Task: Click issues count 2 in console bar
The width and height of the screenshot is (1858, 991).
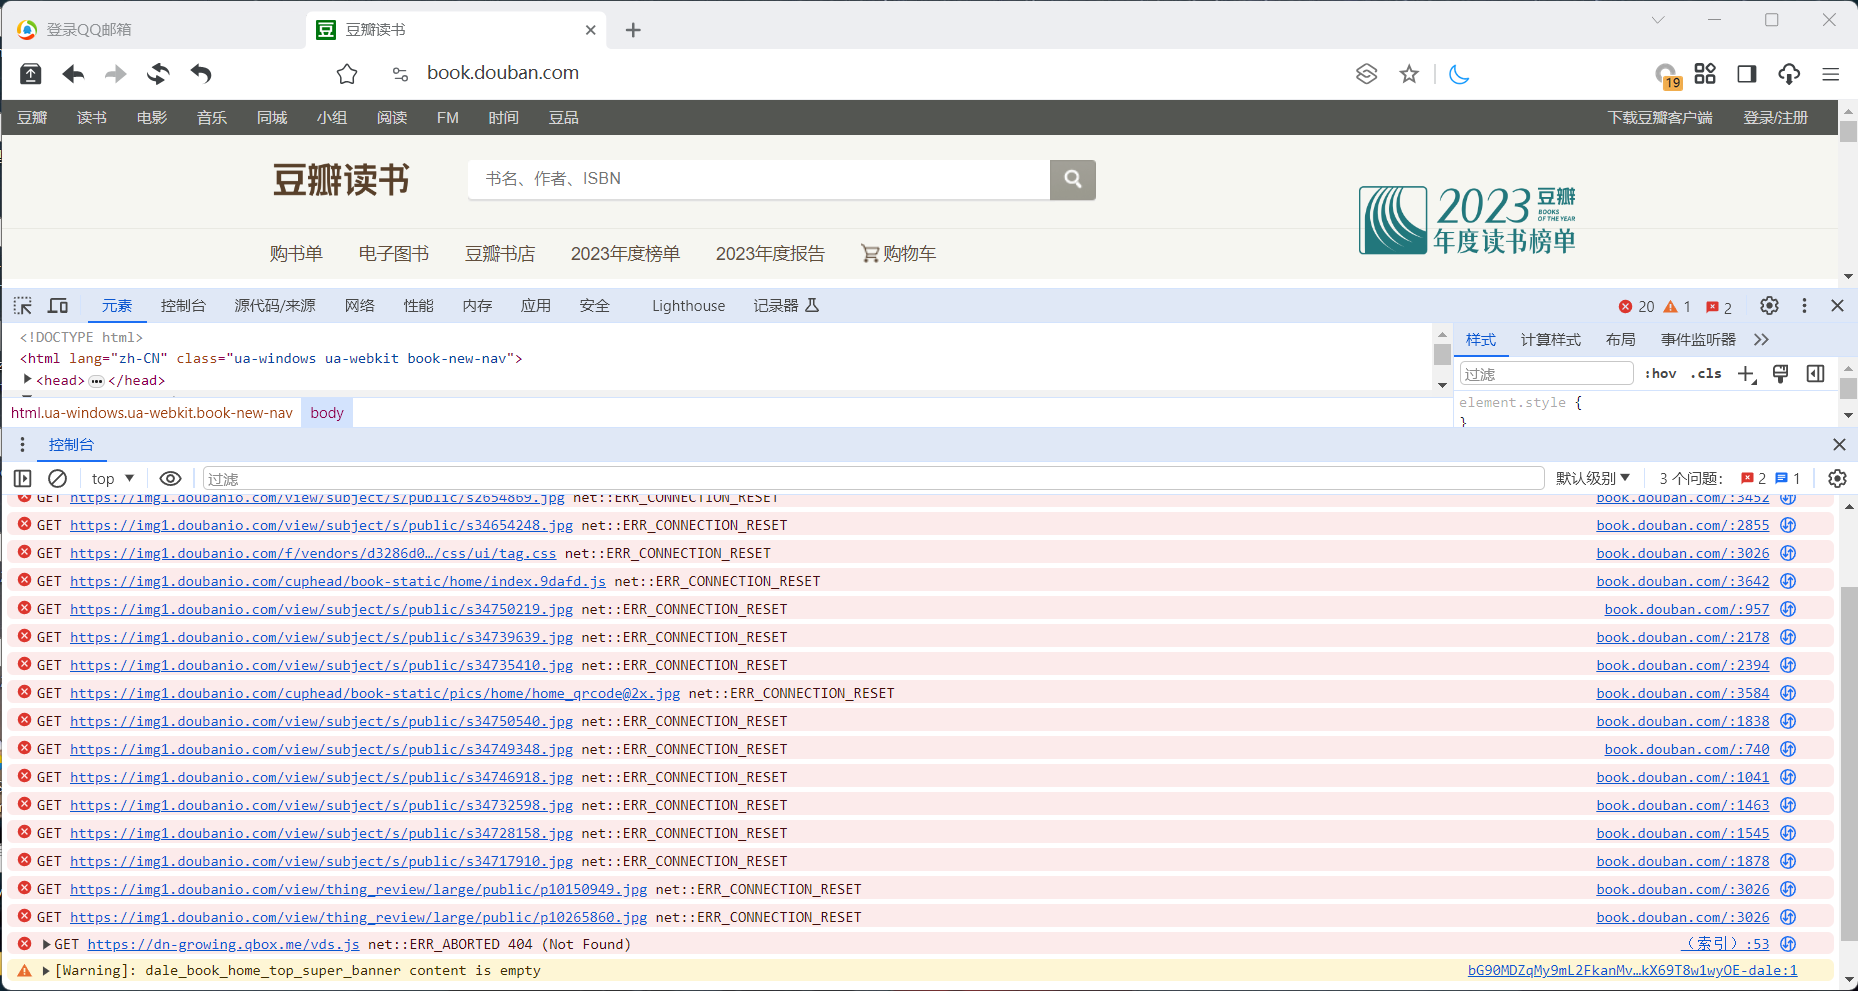Action: (x=1754, y=479)
